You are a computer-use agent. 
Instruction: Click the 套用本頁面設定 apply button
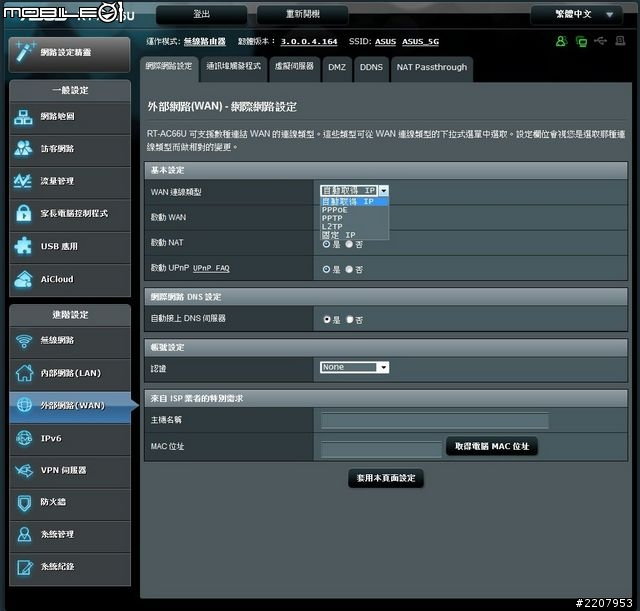[x=386, y=478]
